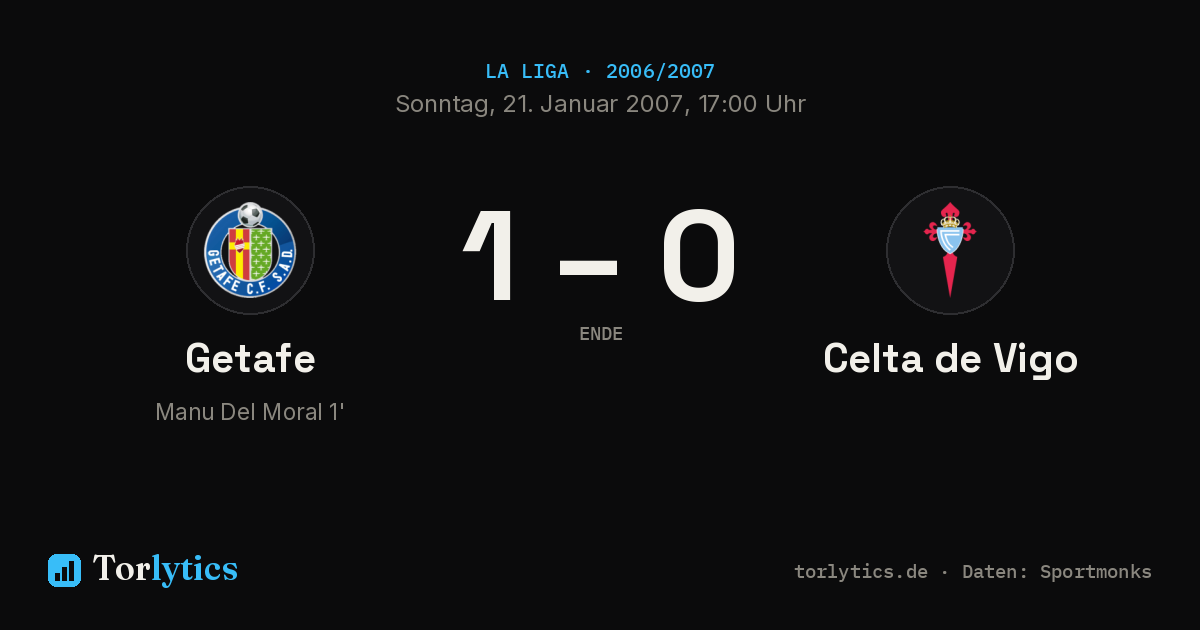Click the Daten: Sportmonks credit

[1057, 572]
